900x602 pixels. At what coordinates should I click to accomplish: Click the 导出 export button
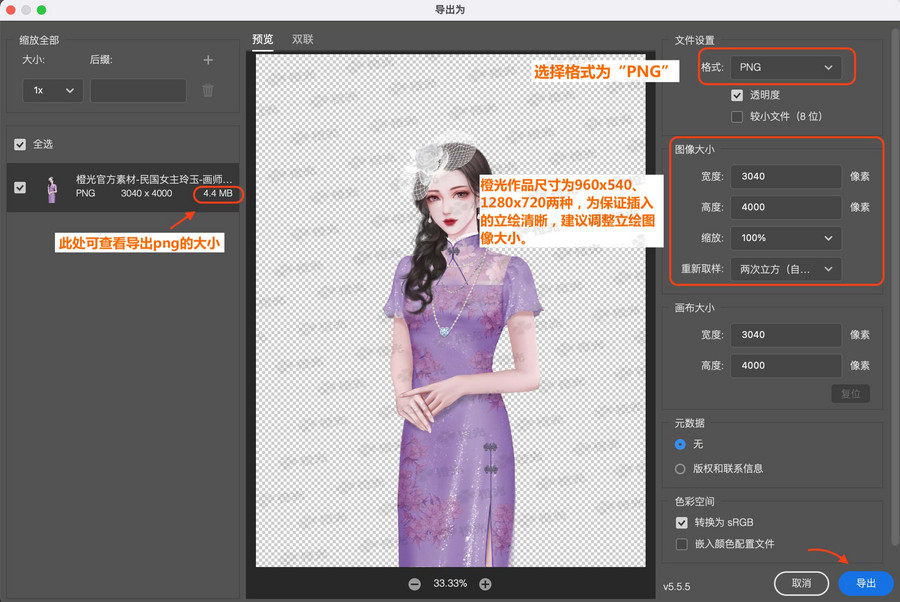pyautogui.click(x=866, y=583)
